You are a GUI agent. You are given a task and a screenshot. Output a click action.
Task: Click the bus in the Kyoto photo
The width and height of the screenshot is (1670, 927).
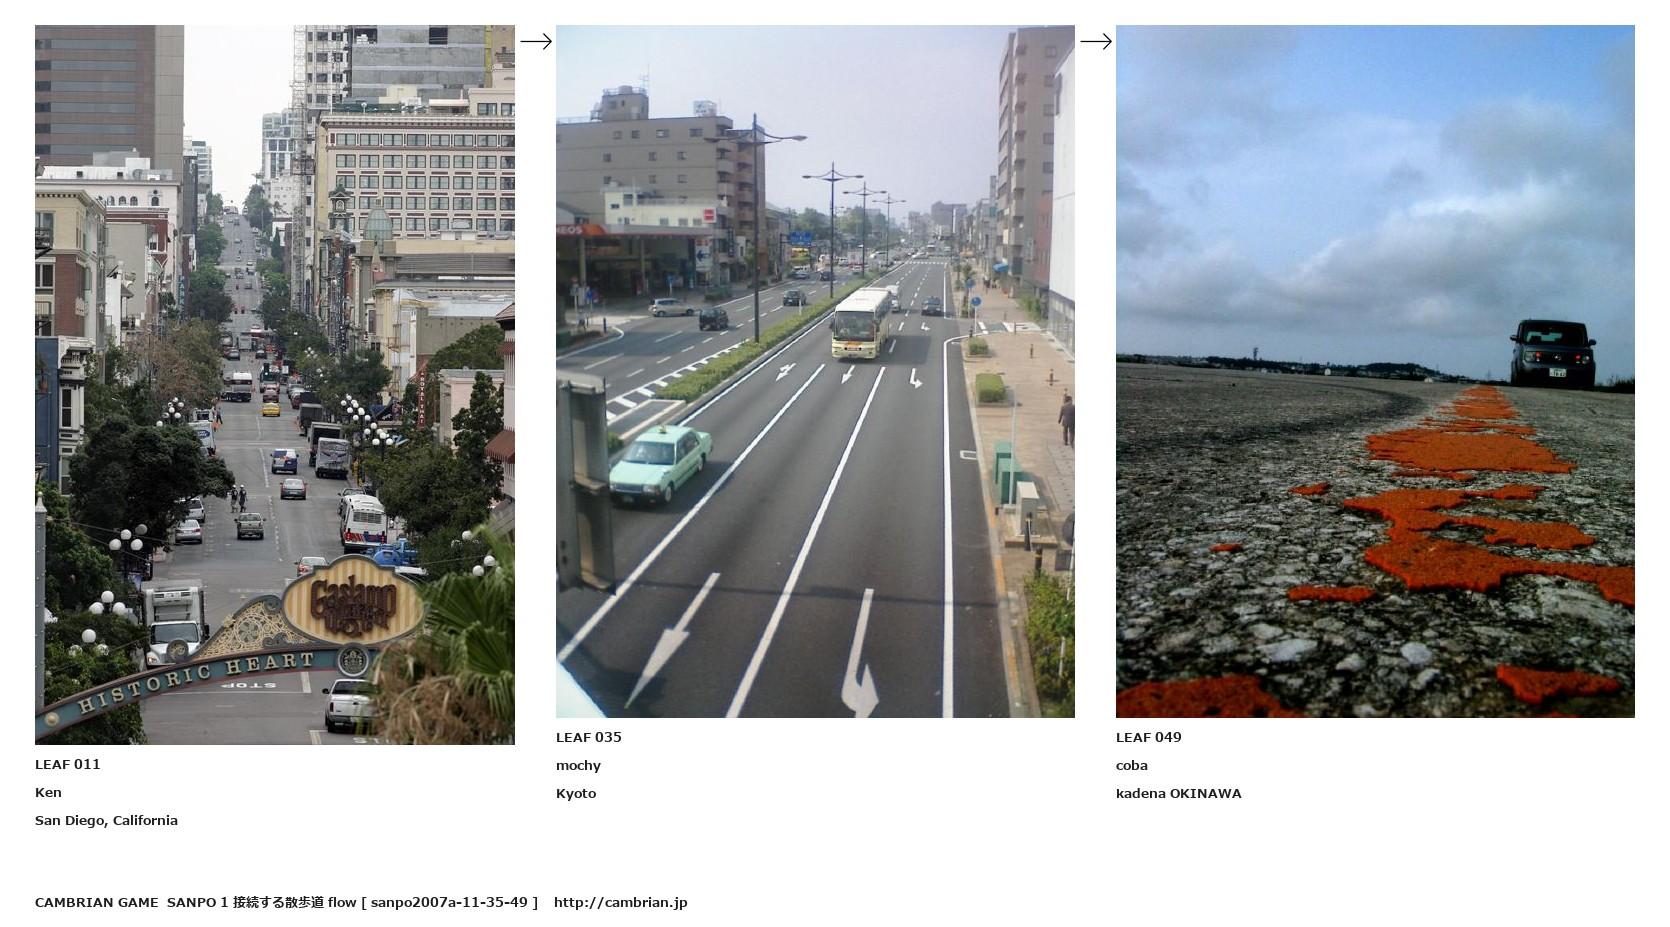coord(861,322)
